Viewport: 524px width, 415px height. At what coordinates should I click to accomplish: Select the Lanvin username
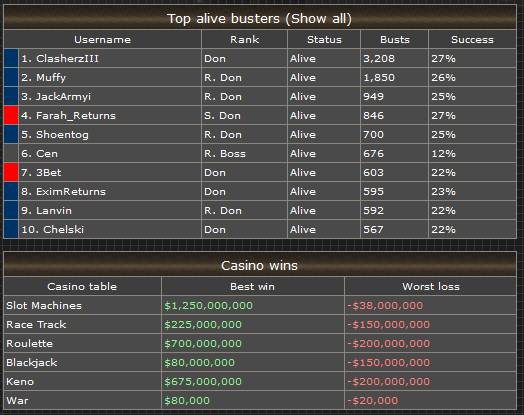[x=54, y=211]
